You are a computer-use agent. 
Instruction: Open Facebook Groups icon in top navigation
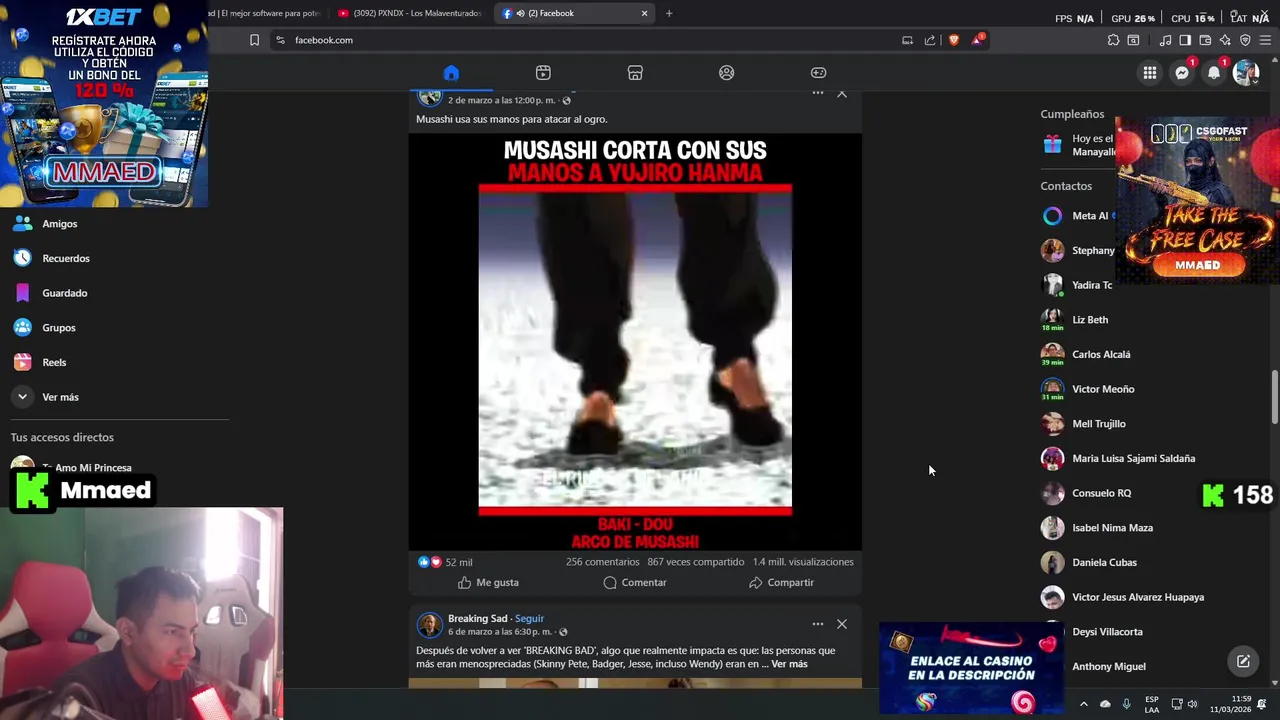(x=727, y=73)
